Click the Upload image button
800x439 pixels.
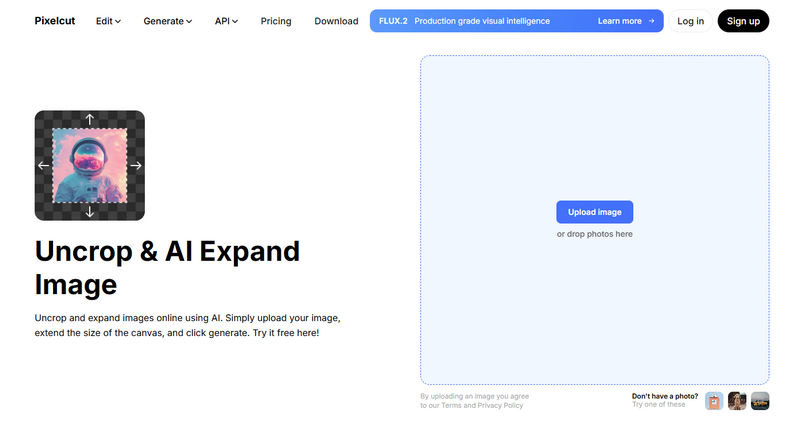pyautogui.click(x=594, y=212)
